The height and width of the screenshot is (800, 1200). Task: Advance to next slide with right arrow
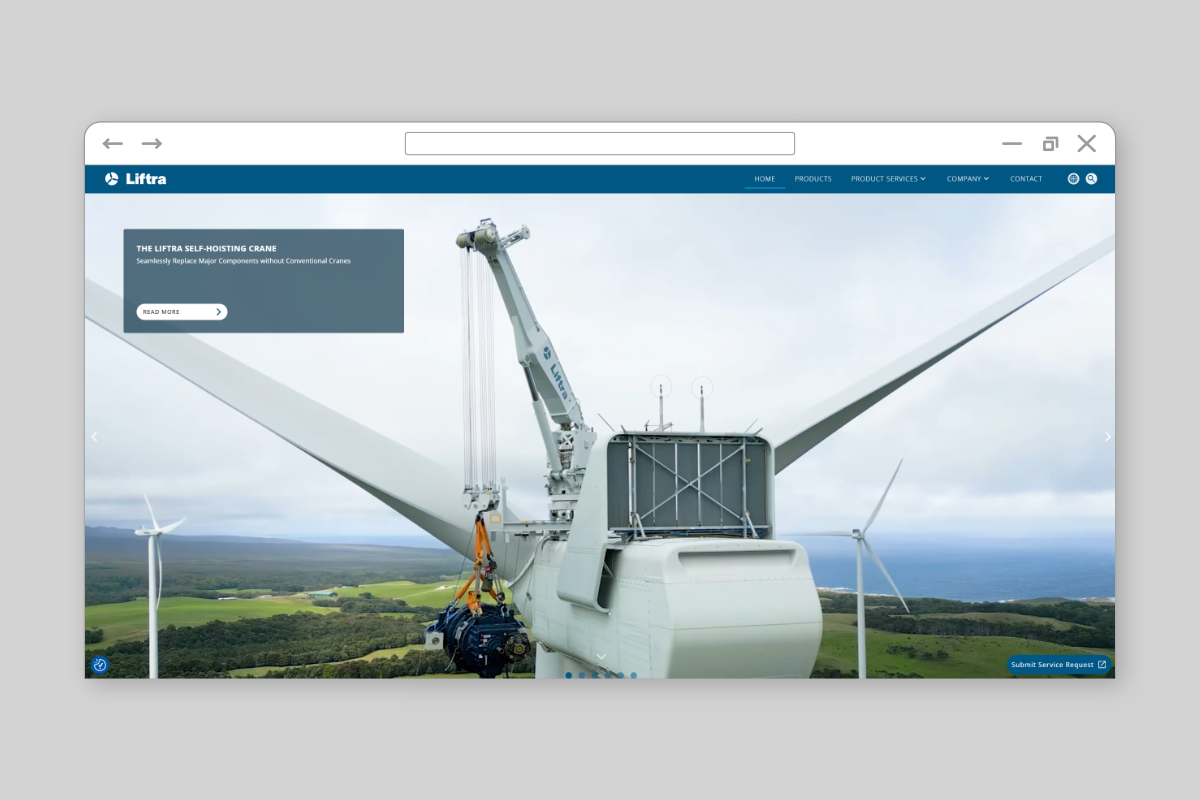[x=1107, y=437]
